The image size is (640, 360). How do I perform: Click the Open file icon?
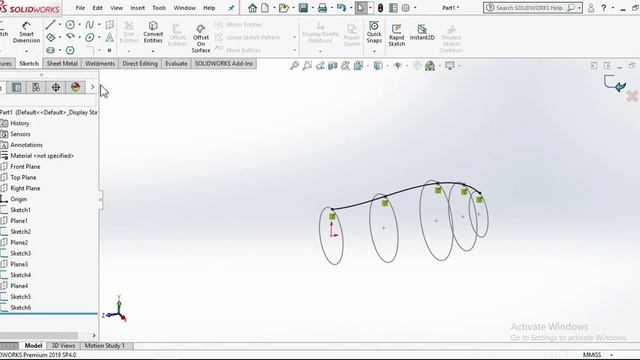(284, 8)
